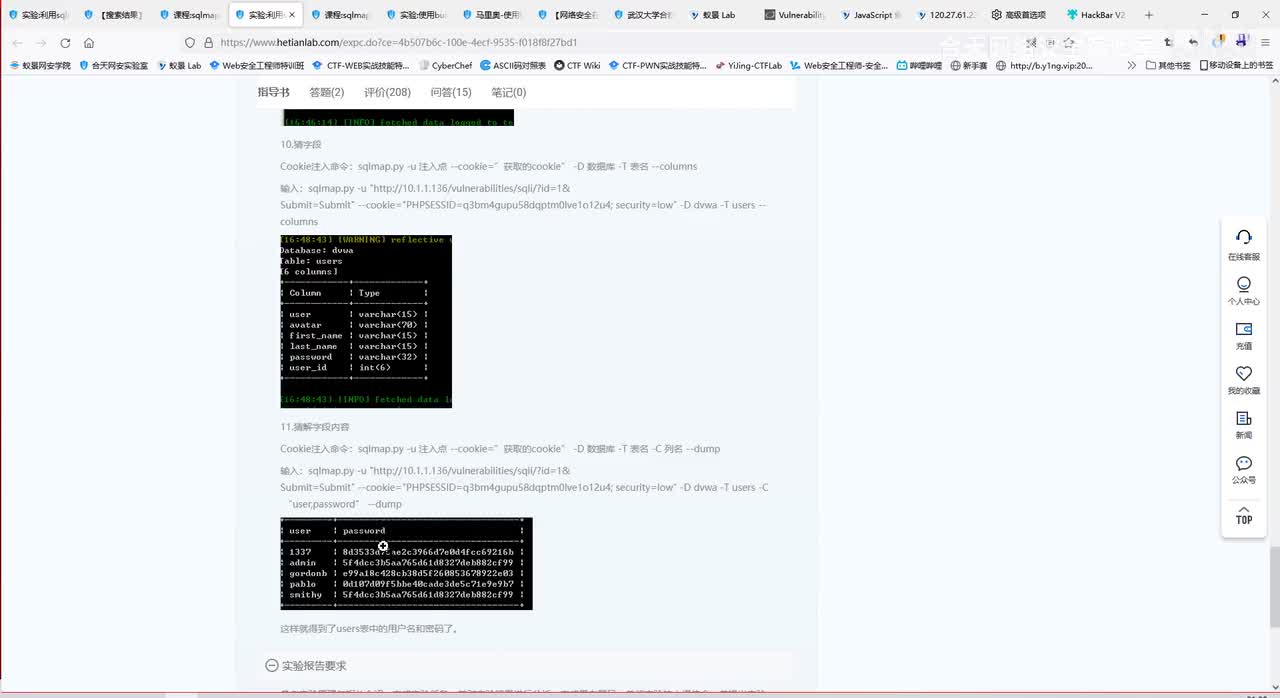Click the undo-arrow extension icon
This screenshot has height=698, width=1280.
(x=1193, y=43)
